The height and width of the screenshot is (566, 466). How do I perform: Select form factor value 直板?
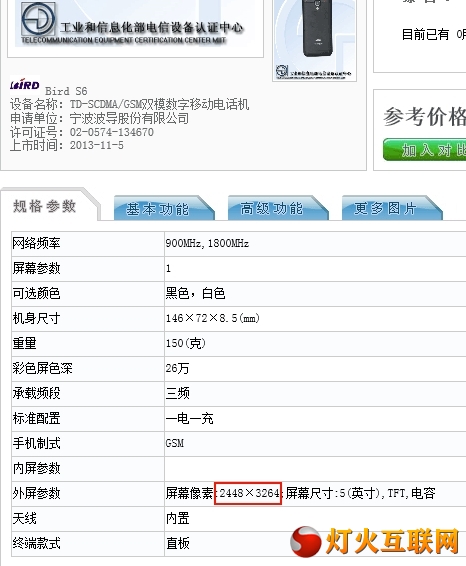[177, 543]
